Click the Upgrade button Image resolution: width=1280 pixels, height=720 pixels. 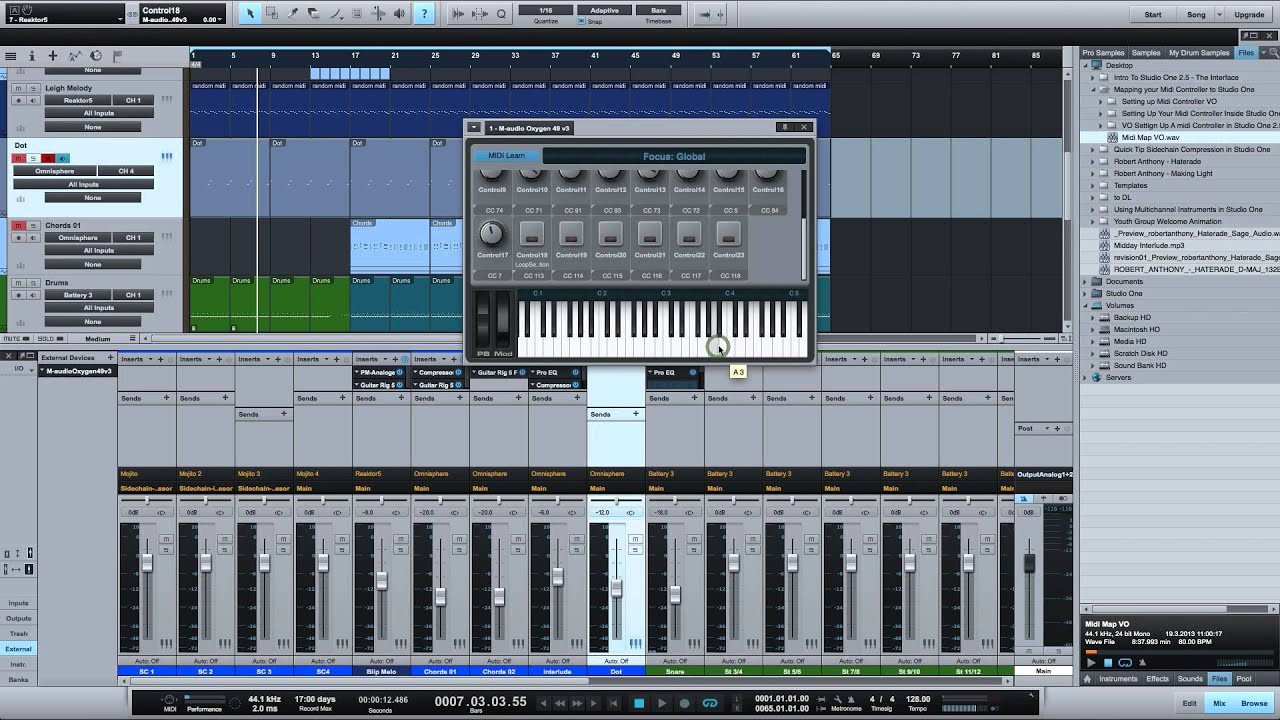tap(1249, 15)
